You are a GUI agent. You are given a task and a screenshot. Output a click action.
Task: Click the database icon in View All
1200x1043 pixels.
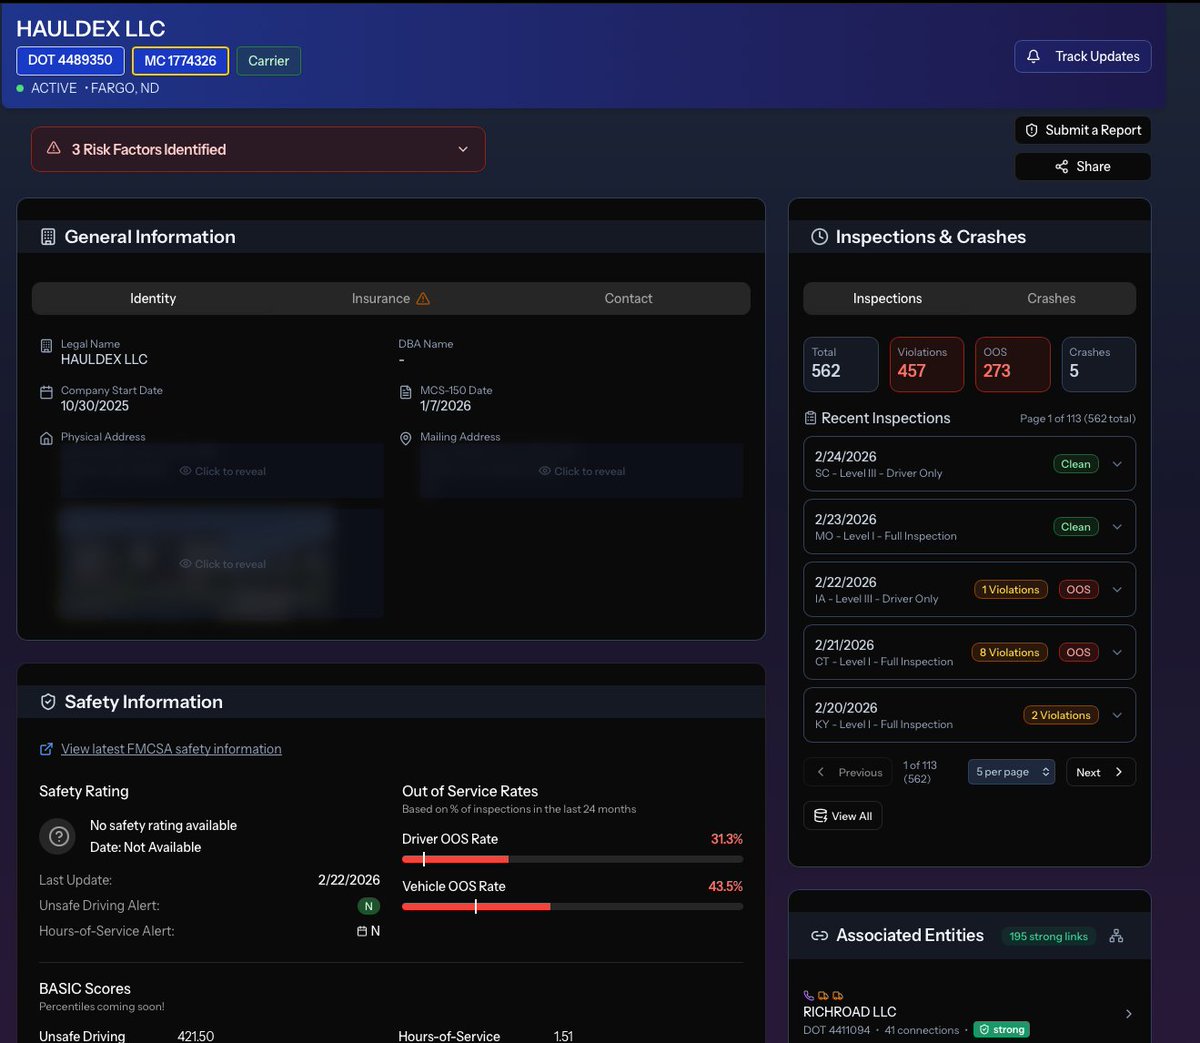(820, 816)
